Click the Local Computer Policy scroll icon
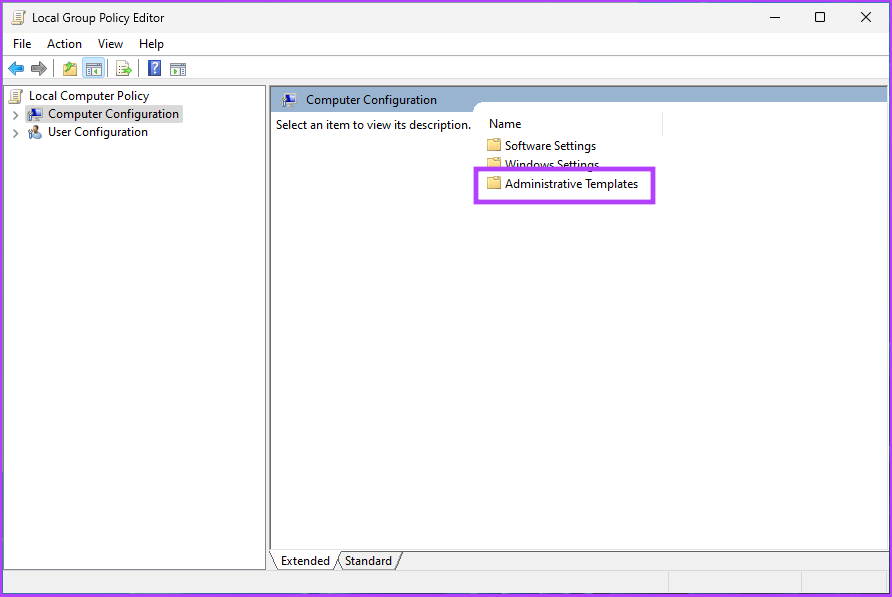The image size is (892, 597). click(16, 96)
